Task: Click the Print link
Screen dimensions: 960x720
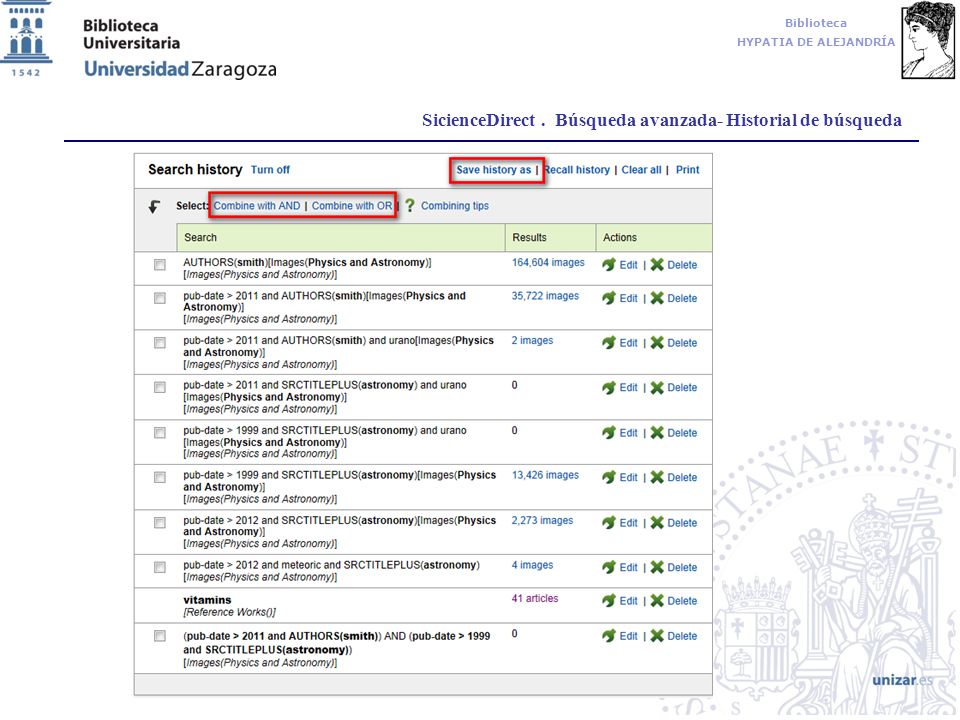Action: (x=688, y=170)
